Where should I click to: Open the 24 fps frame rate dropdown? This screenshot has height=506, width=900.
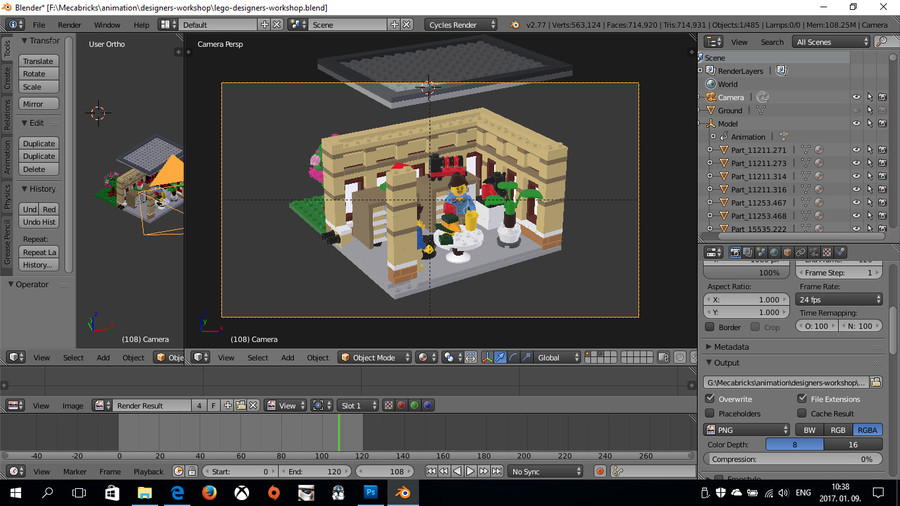click(839, 299)
